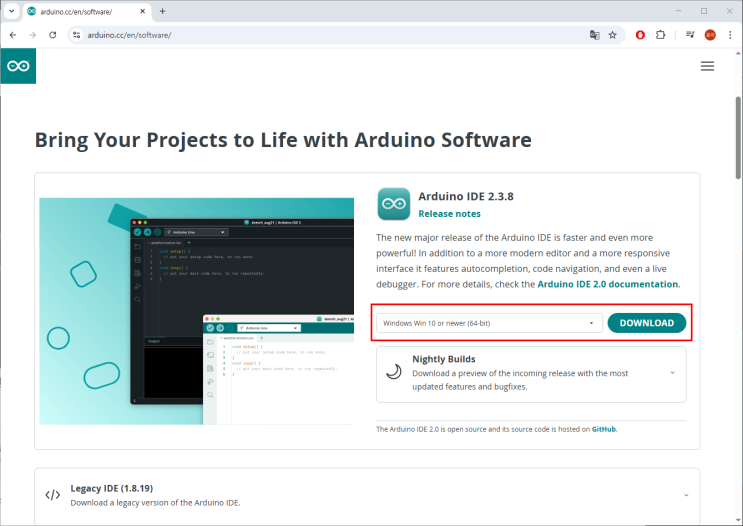Screen dimensions: 743x526
Task: Close the arduino.cc tab
Action: pos(143,11)
